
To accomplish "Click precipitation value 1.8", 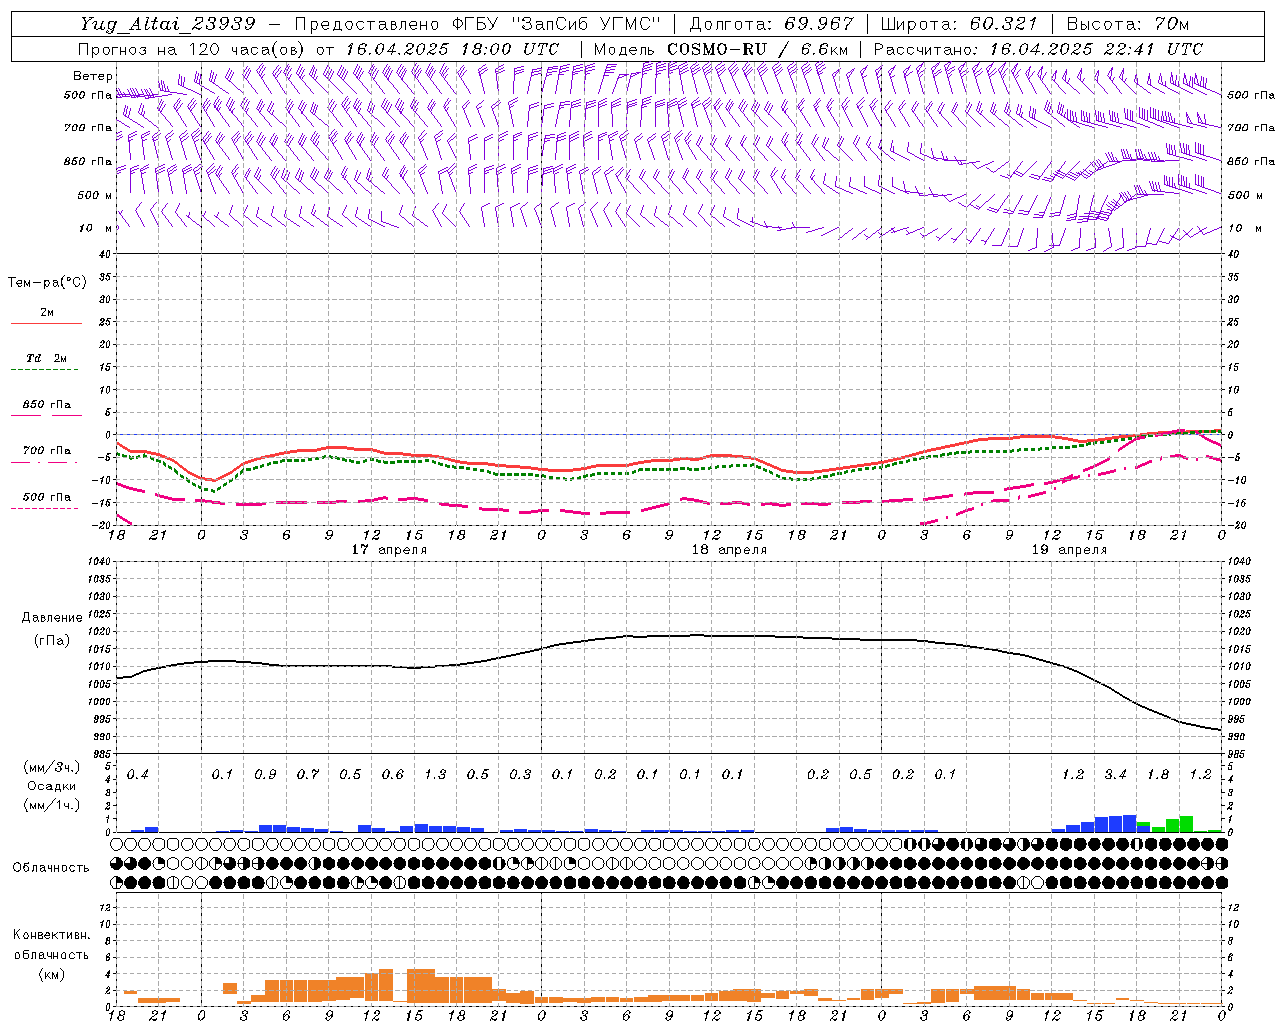I will [x=1158, y=775].
